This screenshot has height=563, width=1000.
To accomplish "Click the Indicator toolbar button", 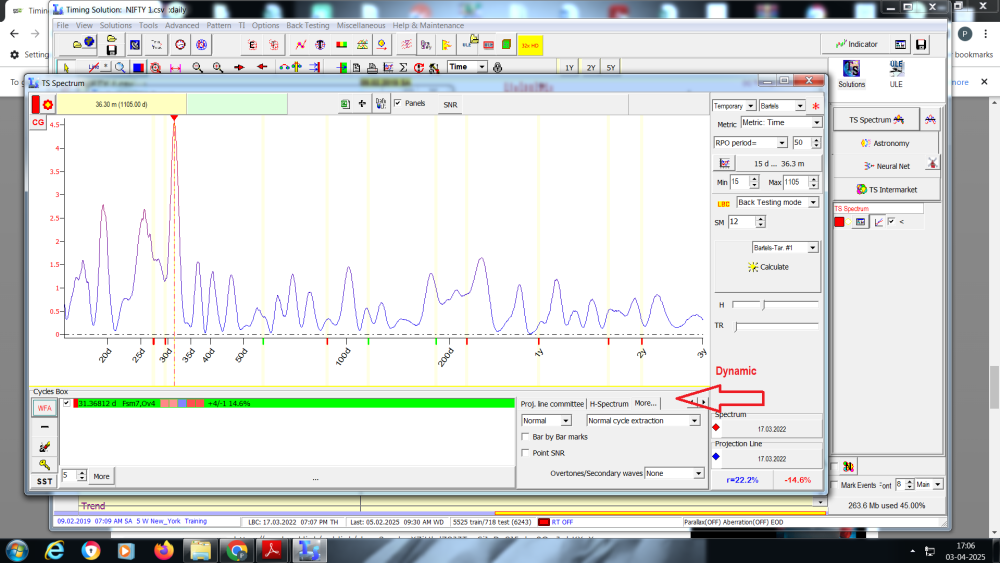I will click(x=855, y=44).
